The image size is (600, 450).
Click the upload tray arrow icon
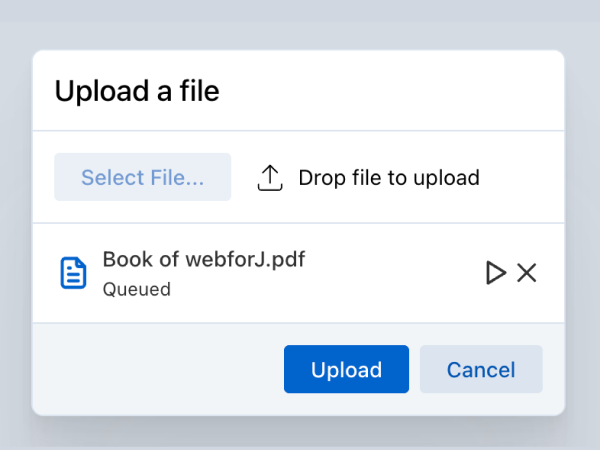point(271,178)
